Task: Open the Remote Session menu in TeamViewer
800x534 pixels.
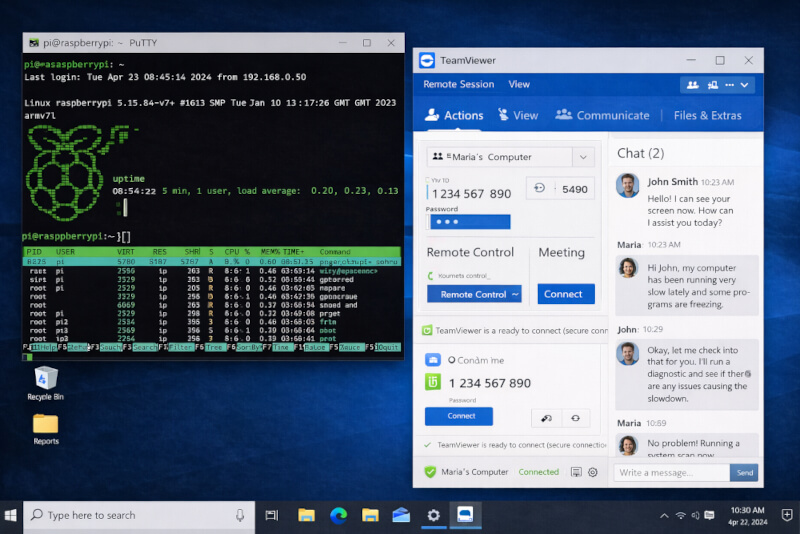Action: pyautogui.click(x=458, y=84)
